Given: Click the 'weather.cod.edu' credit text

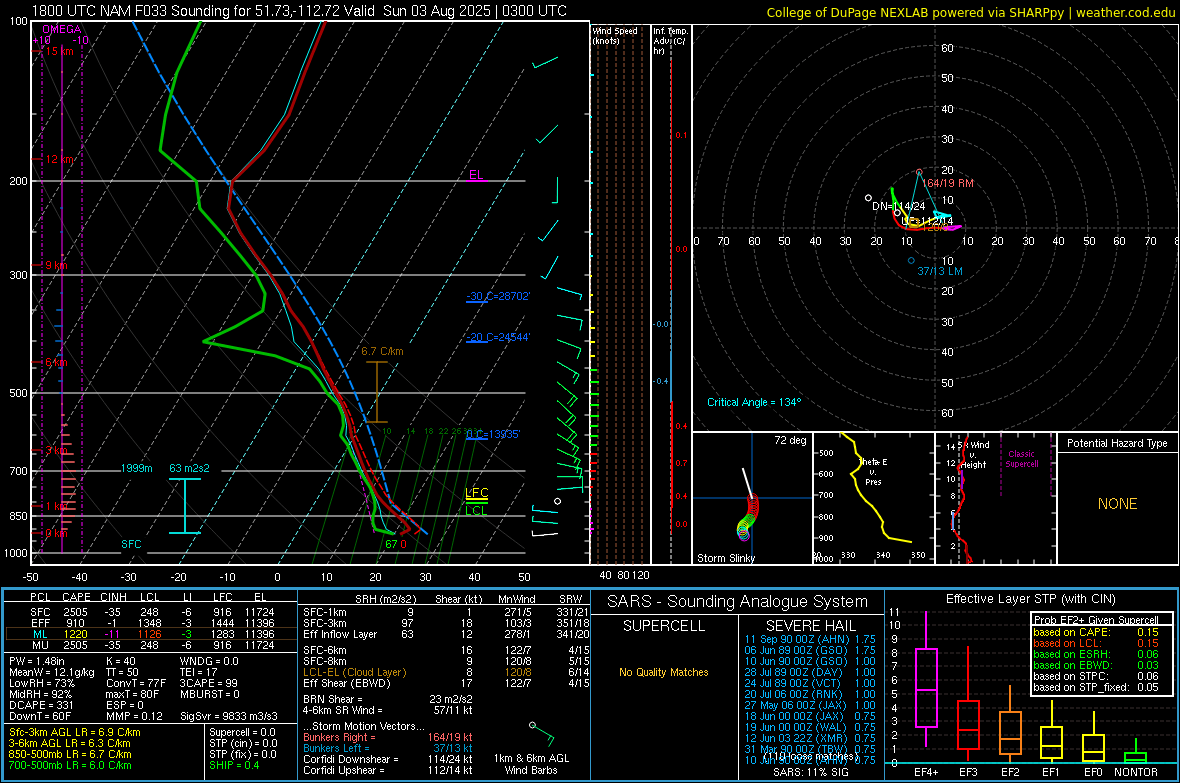Looking at the screenshot, I should [1125, 12].
